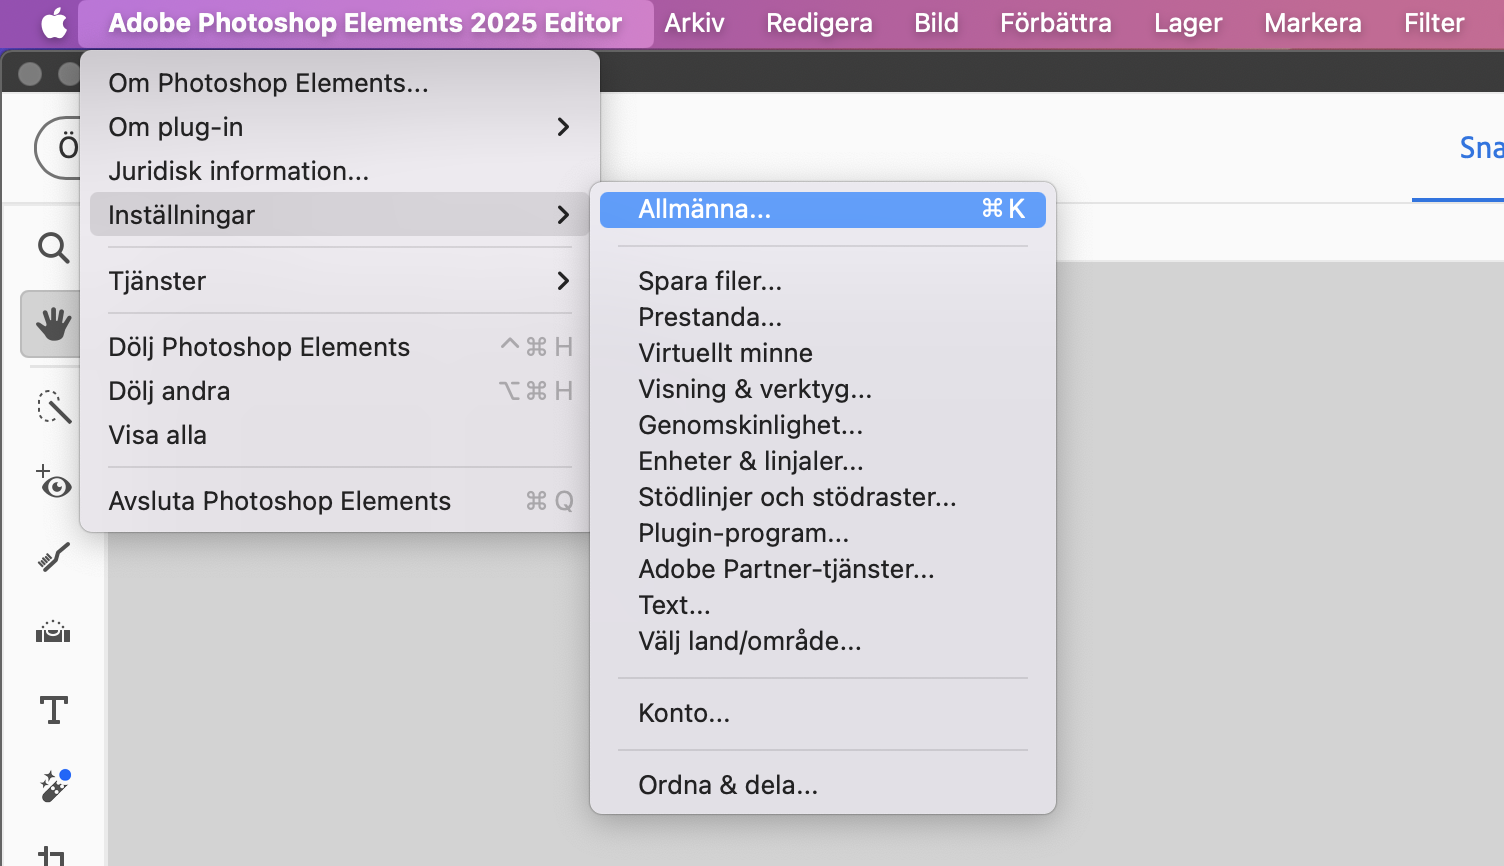The image size is (1504, 866).
Task: Open the Adobe Photoshop Elements 2025 Editor menu
Action: 365,23
